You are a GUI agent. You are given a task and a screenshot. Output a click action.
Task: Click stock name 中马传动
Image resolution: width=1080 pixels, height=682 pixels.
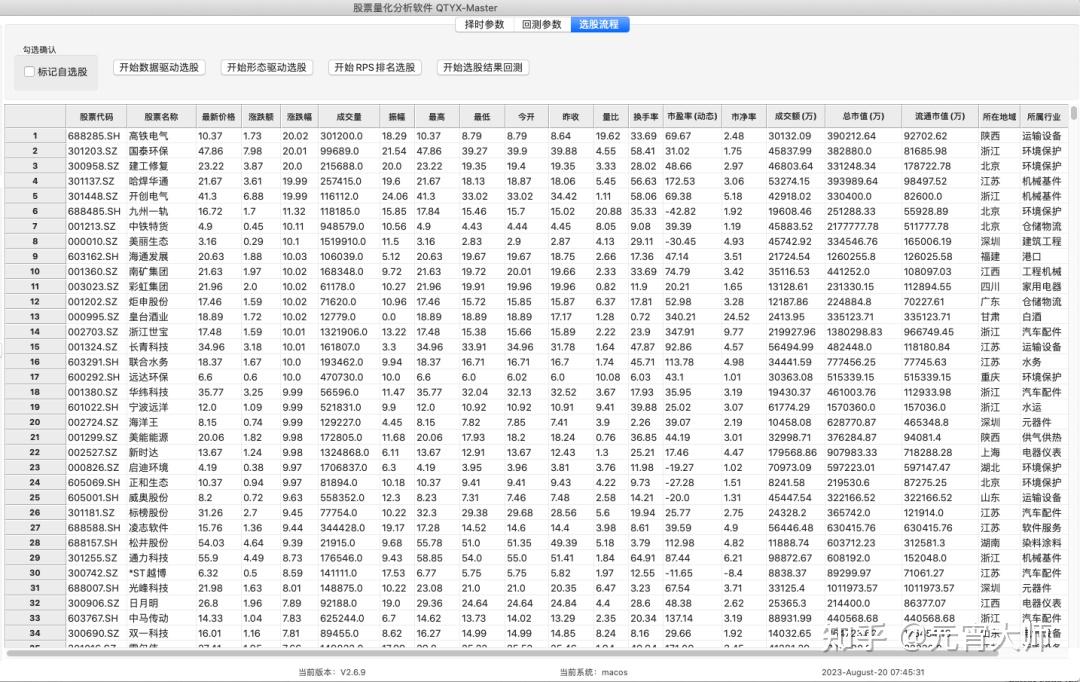(149, 619)
